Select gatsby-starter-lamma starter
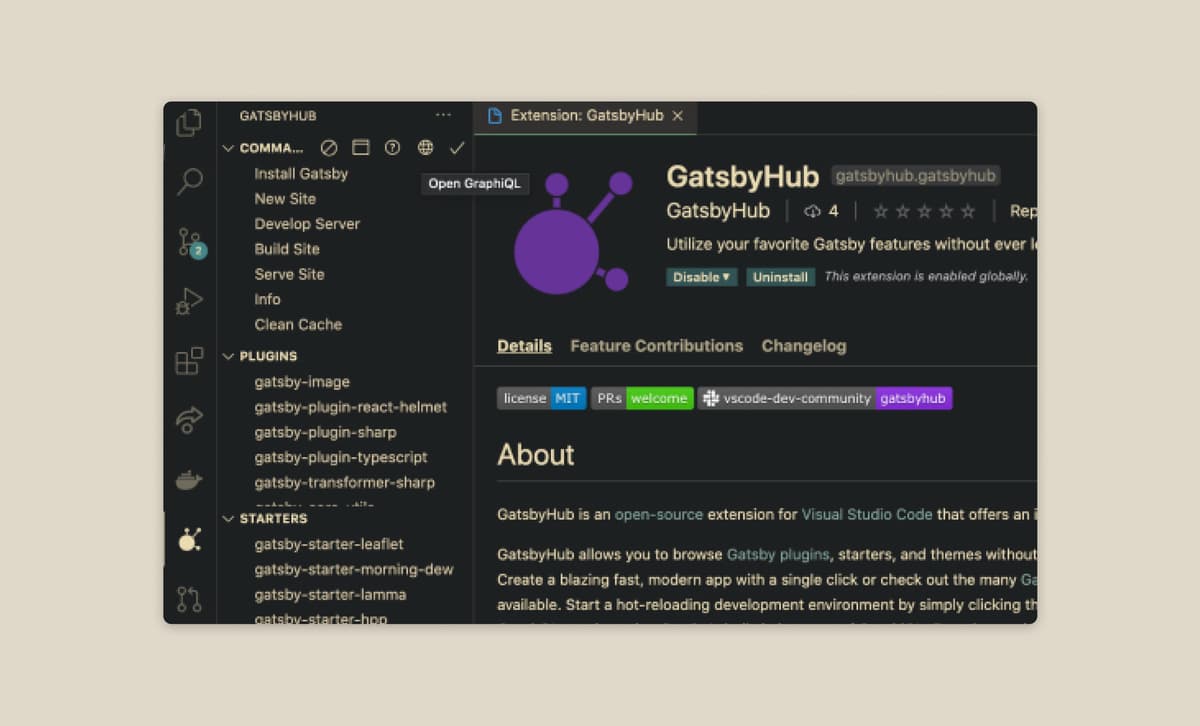The width and height of the screenshot is (1200, 726). (x=330, y=594)
